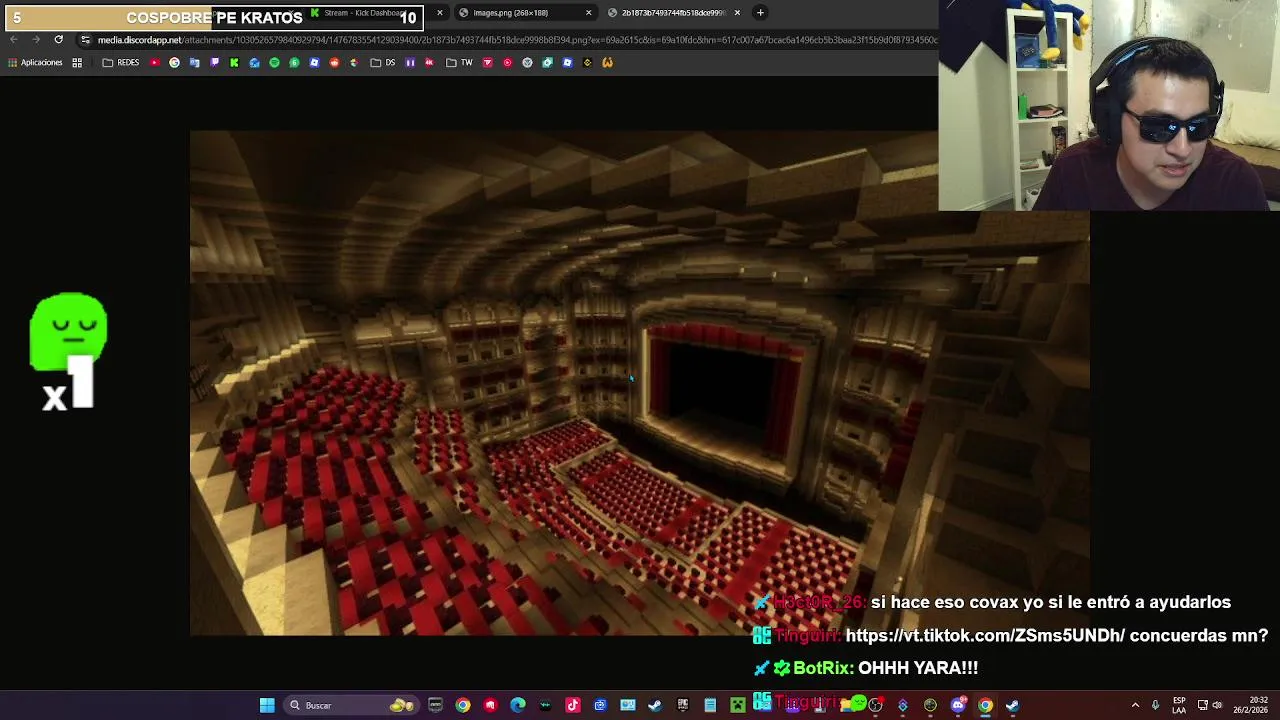The width and height of the screenshot is (1280, 720).
Task: Open the Aplicaciones bookmarks shortcut
Action: click(35, 62)
